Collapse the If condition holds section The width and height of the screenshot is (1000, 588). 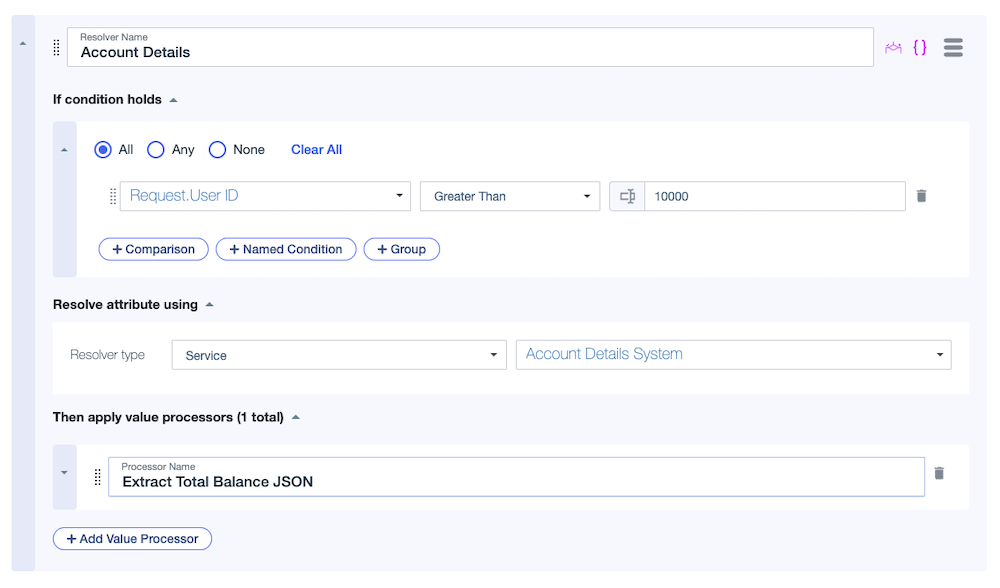point(174,99)
